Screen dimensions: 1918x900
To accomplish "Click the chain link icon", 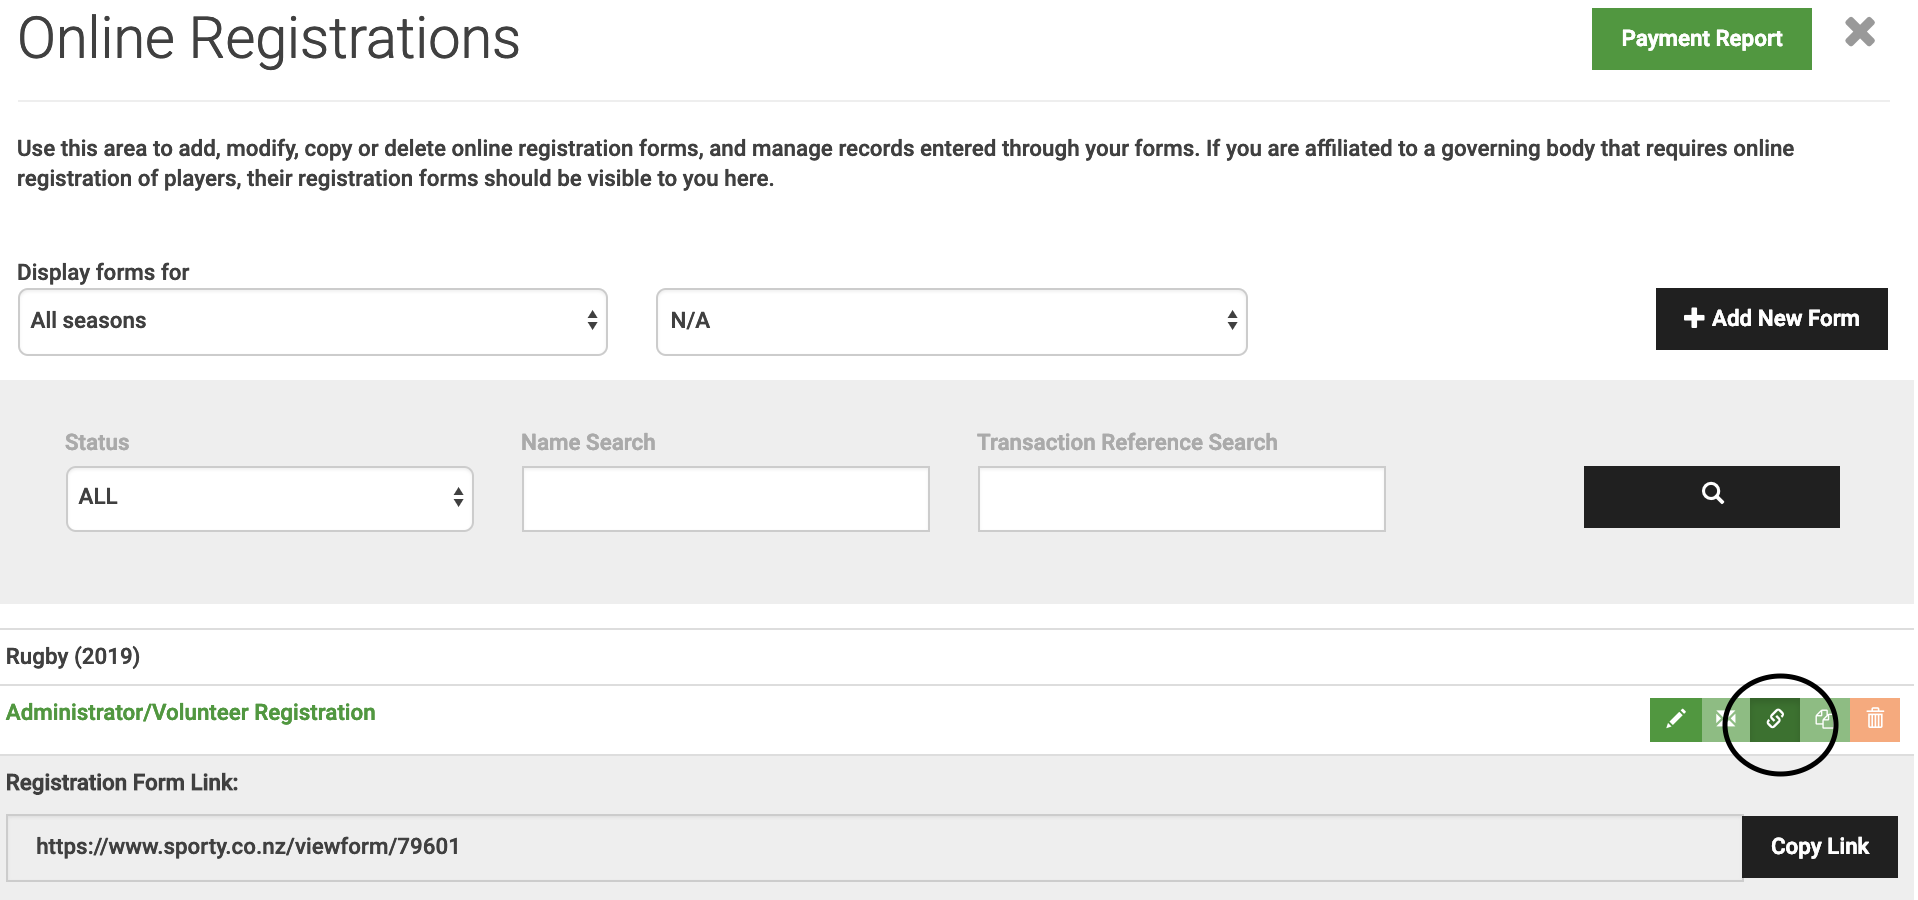I will (1775, 719).
